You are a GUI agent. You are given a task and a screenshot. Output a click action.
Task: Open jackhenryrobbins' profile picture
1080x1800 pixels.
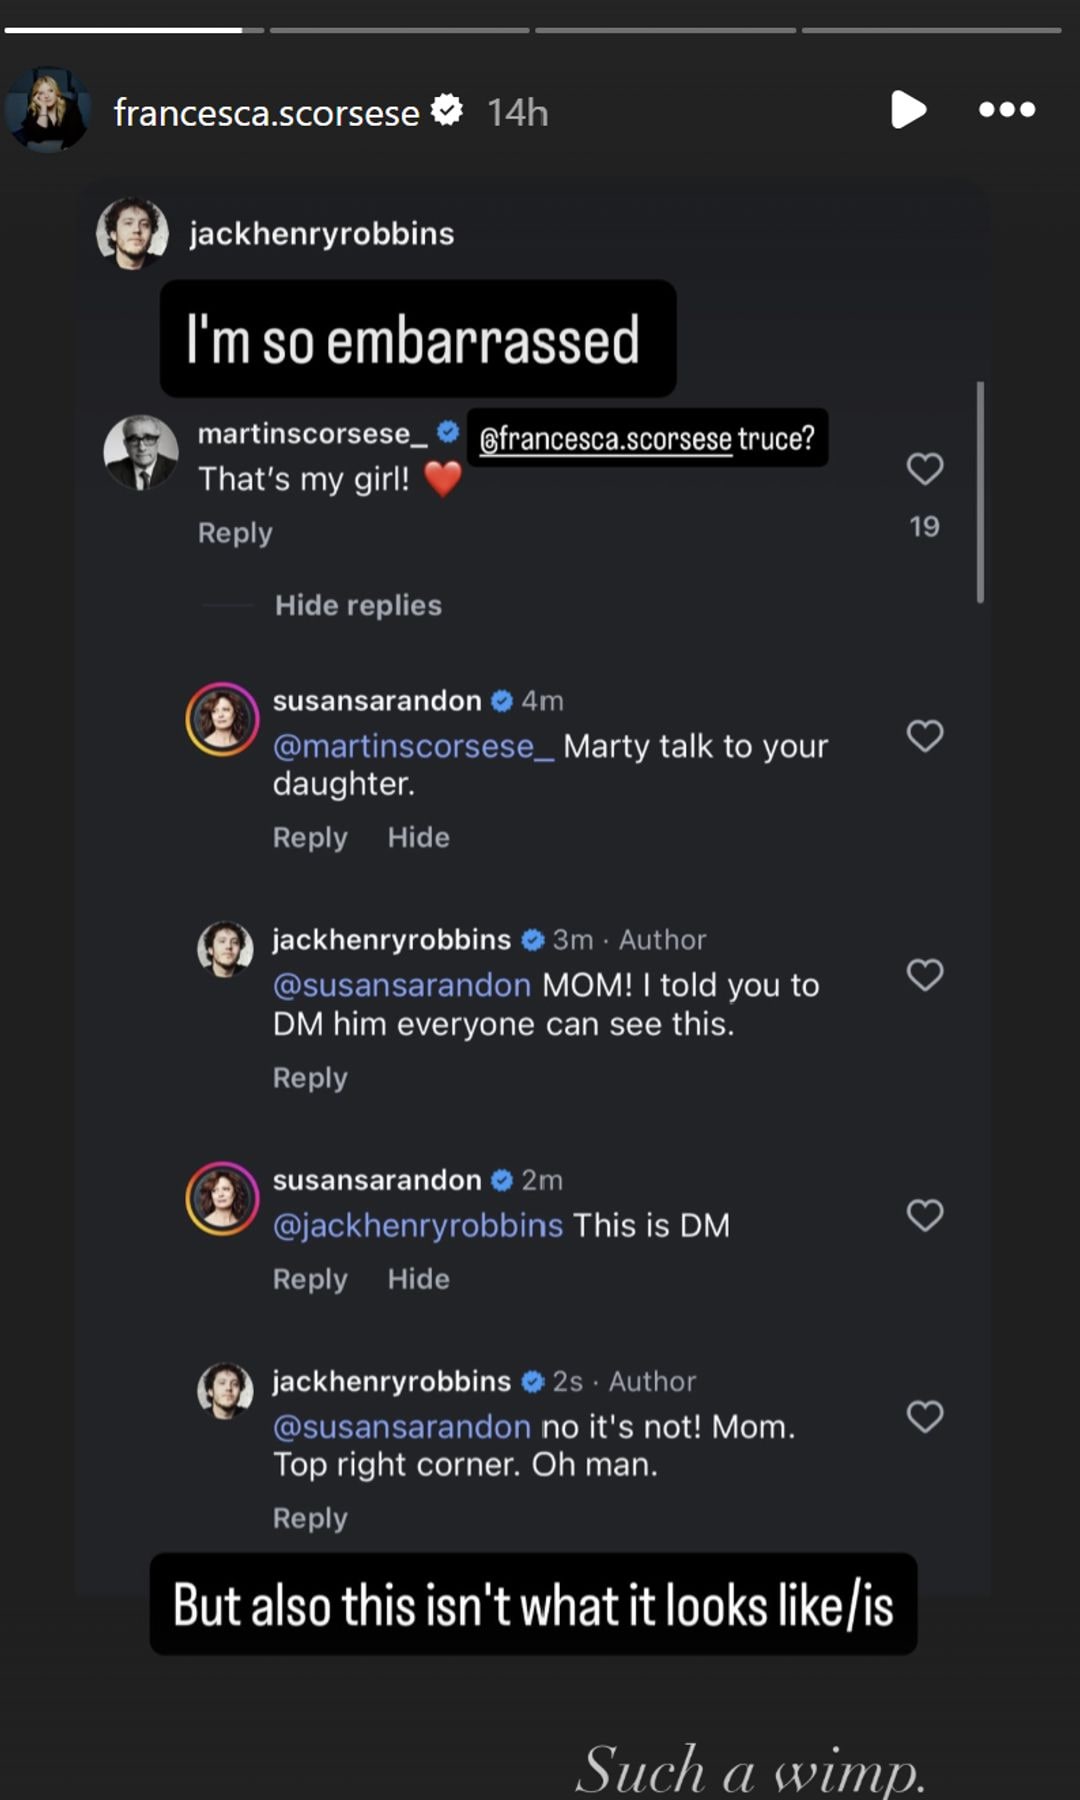click(x=131, y=233)
